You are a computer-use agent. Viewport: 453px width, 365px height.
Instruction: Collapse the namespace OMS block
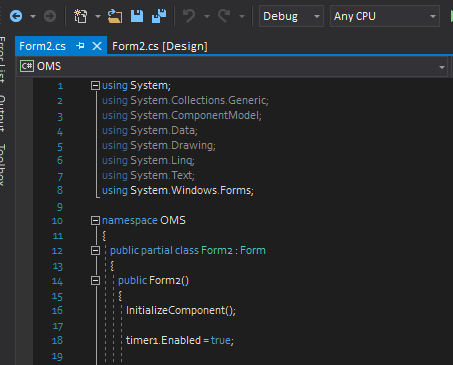95,220
